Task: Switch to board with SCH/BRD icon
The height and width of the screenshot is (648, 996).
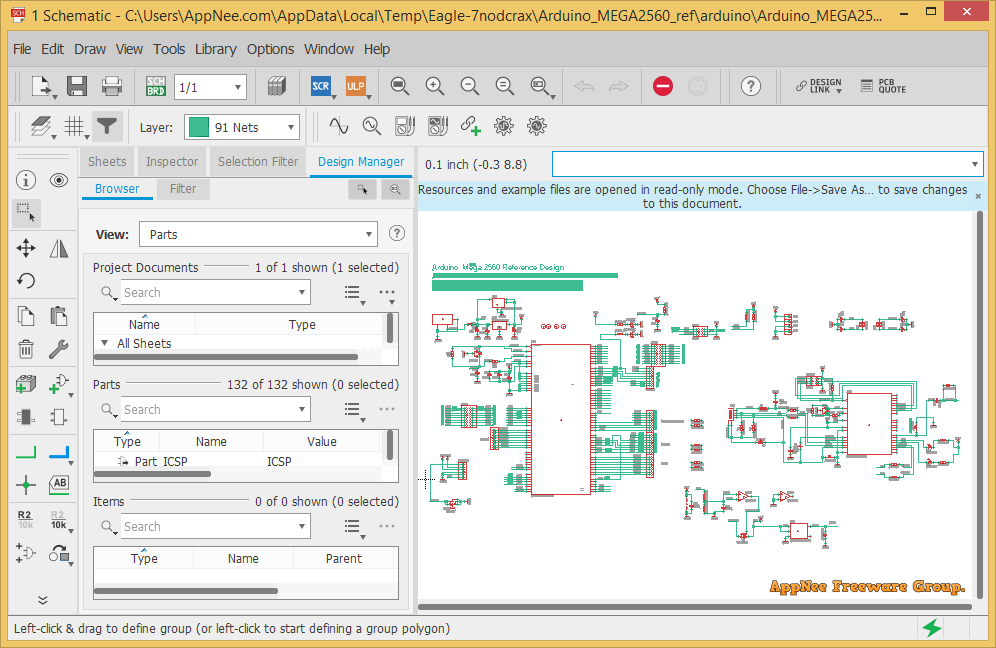Action: (156, 86)
